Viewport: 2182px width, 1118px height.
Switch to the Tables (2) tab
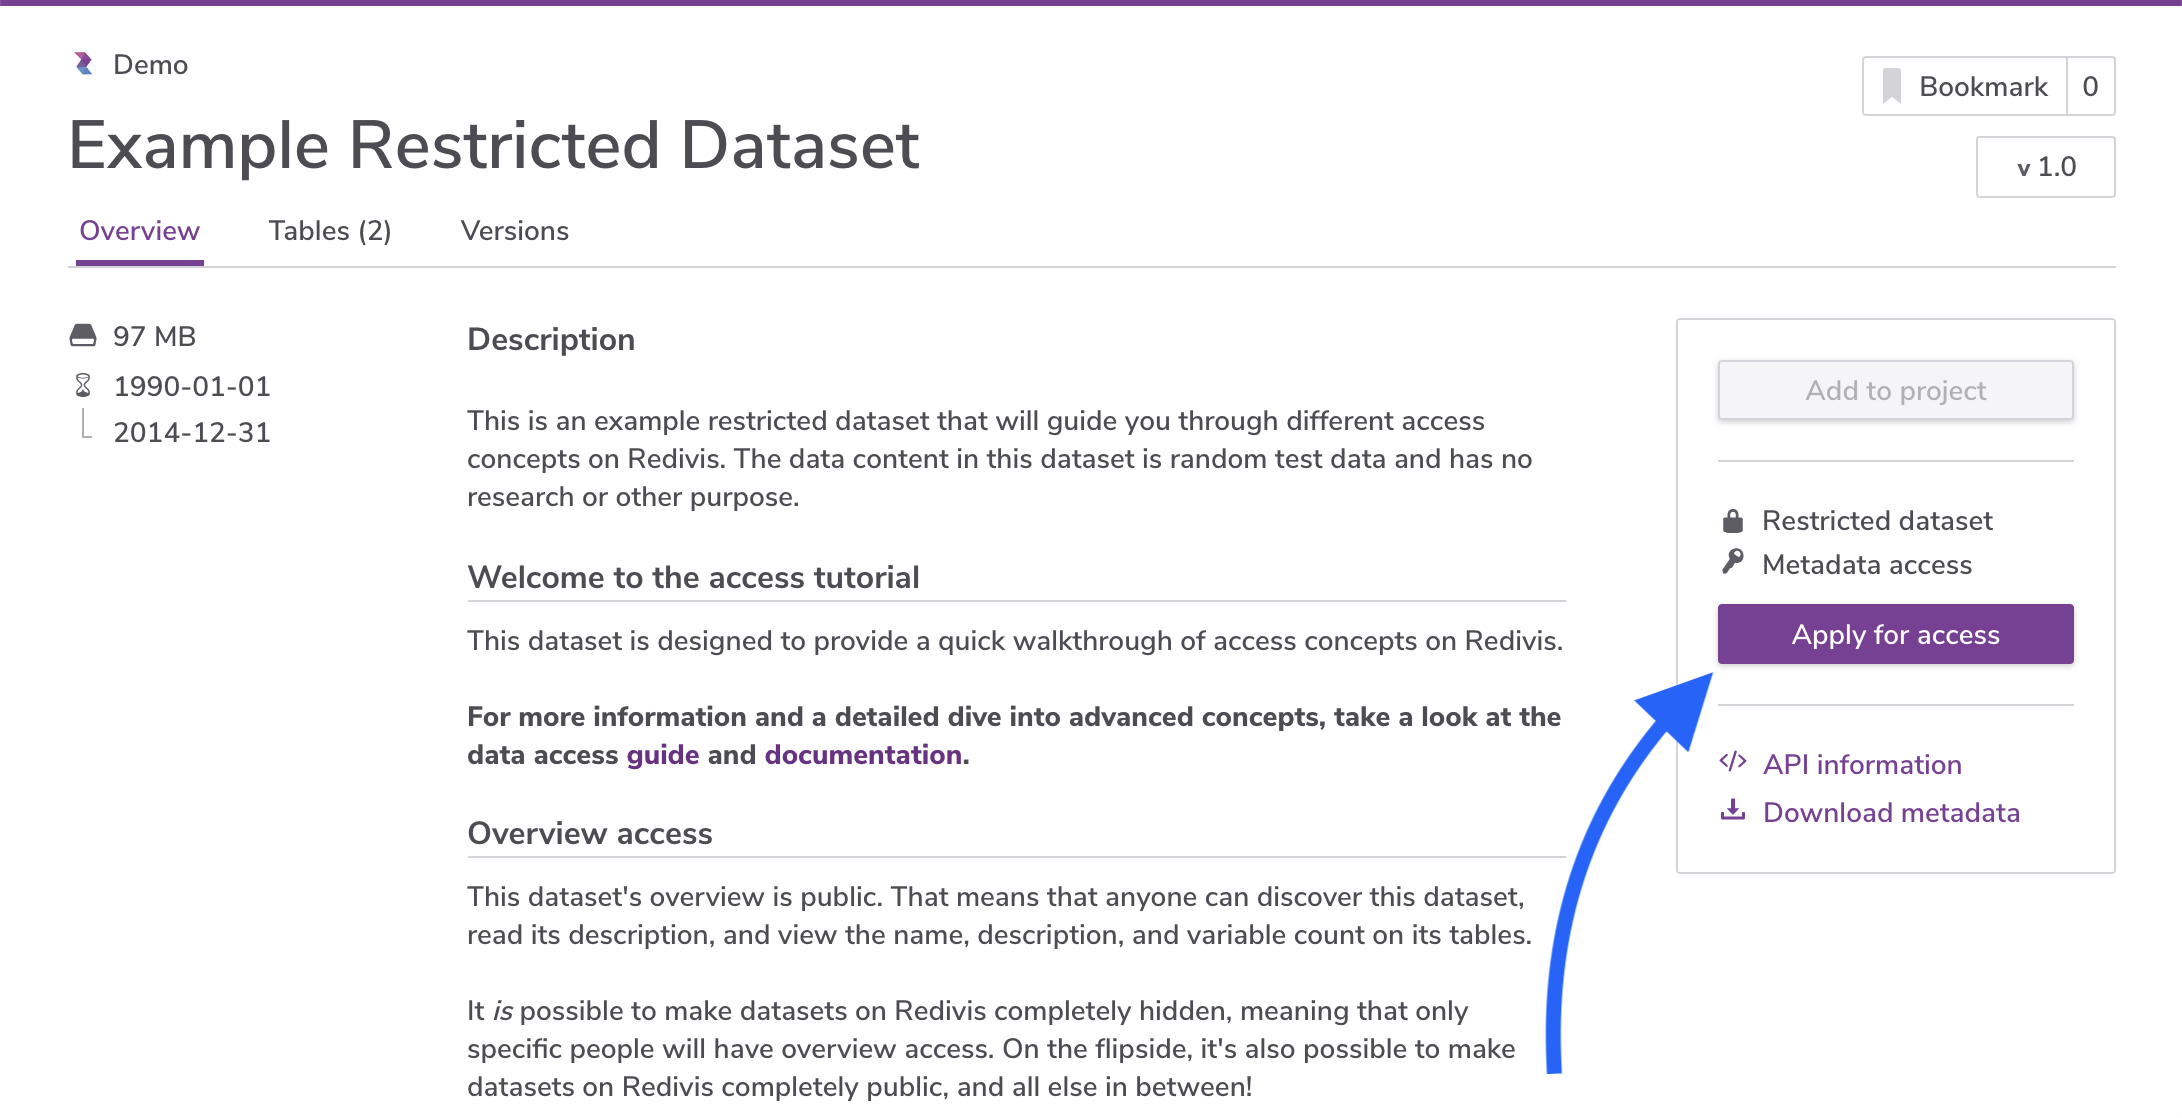click(330, 231)
